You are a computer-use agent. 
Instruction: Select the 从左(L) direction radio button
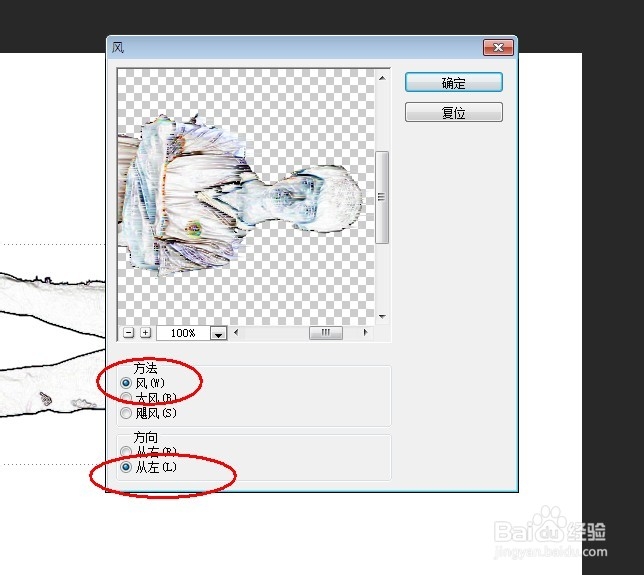(126, 467)
